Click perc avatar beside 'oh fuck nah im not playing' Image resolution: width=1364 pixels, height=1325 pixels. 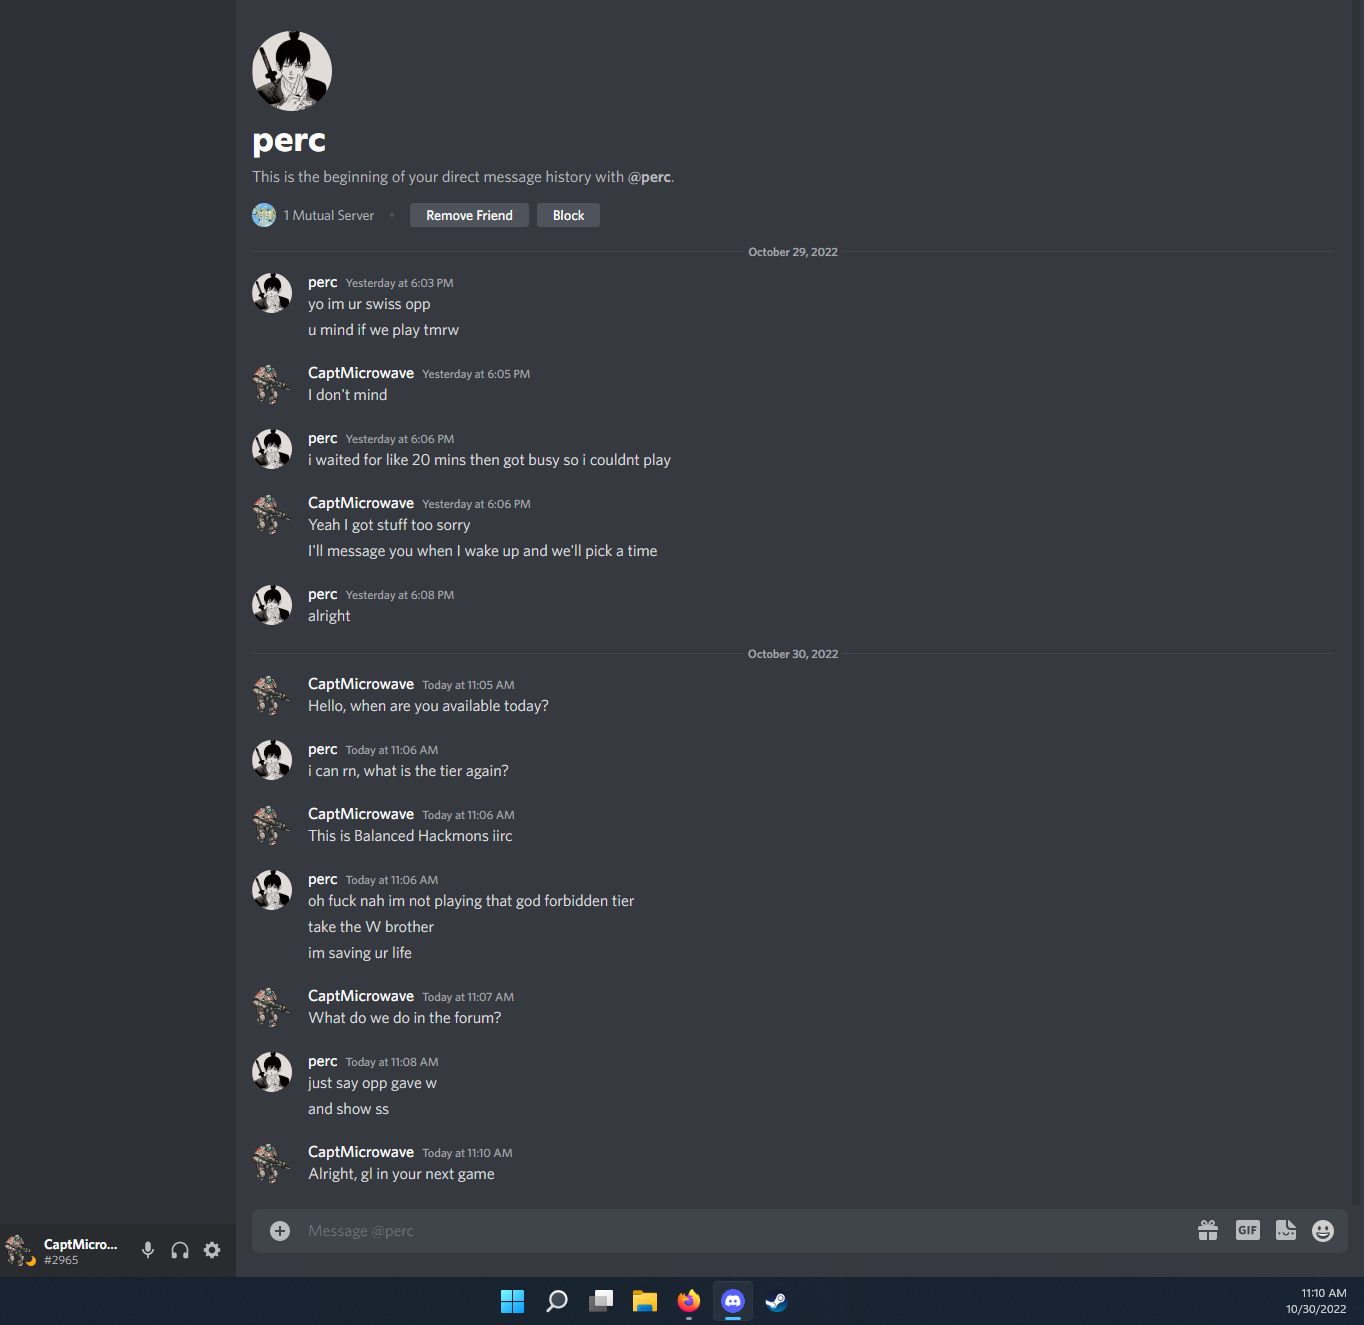pyautogui.click(x=272, y=890)
